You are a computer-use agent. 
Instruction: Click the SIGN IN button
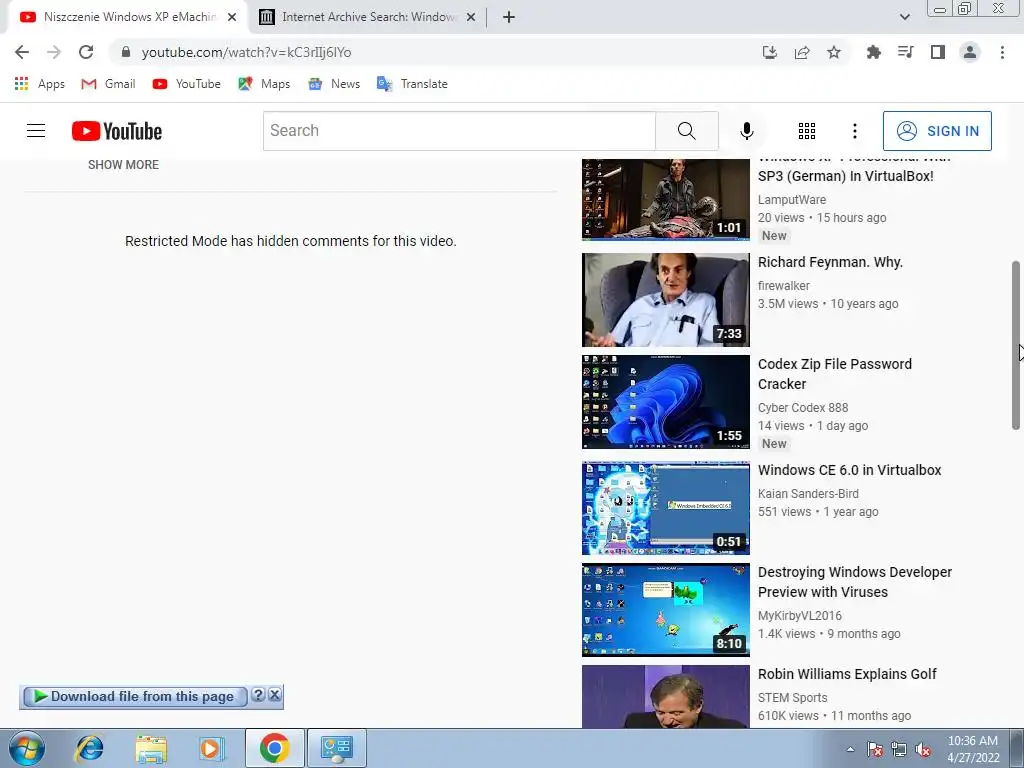coord(937,131)
